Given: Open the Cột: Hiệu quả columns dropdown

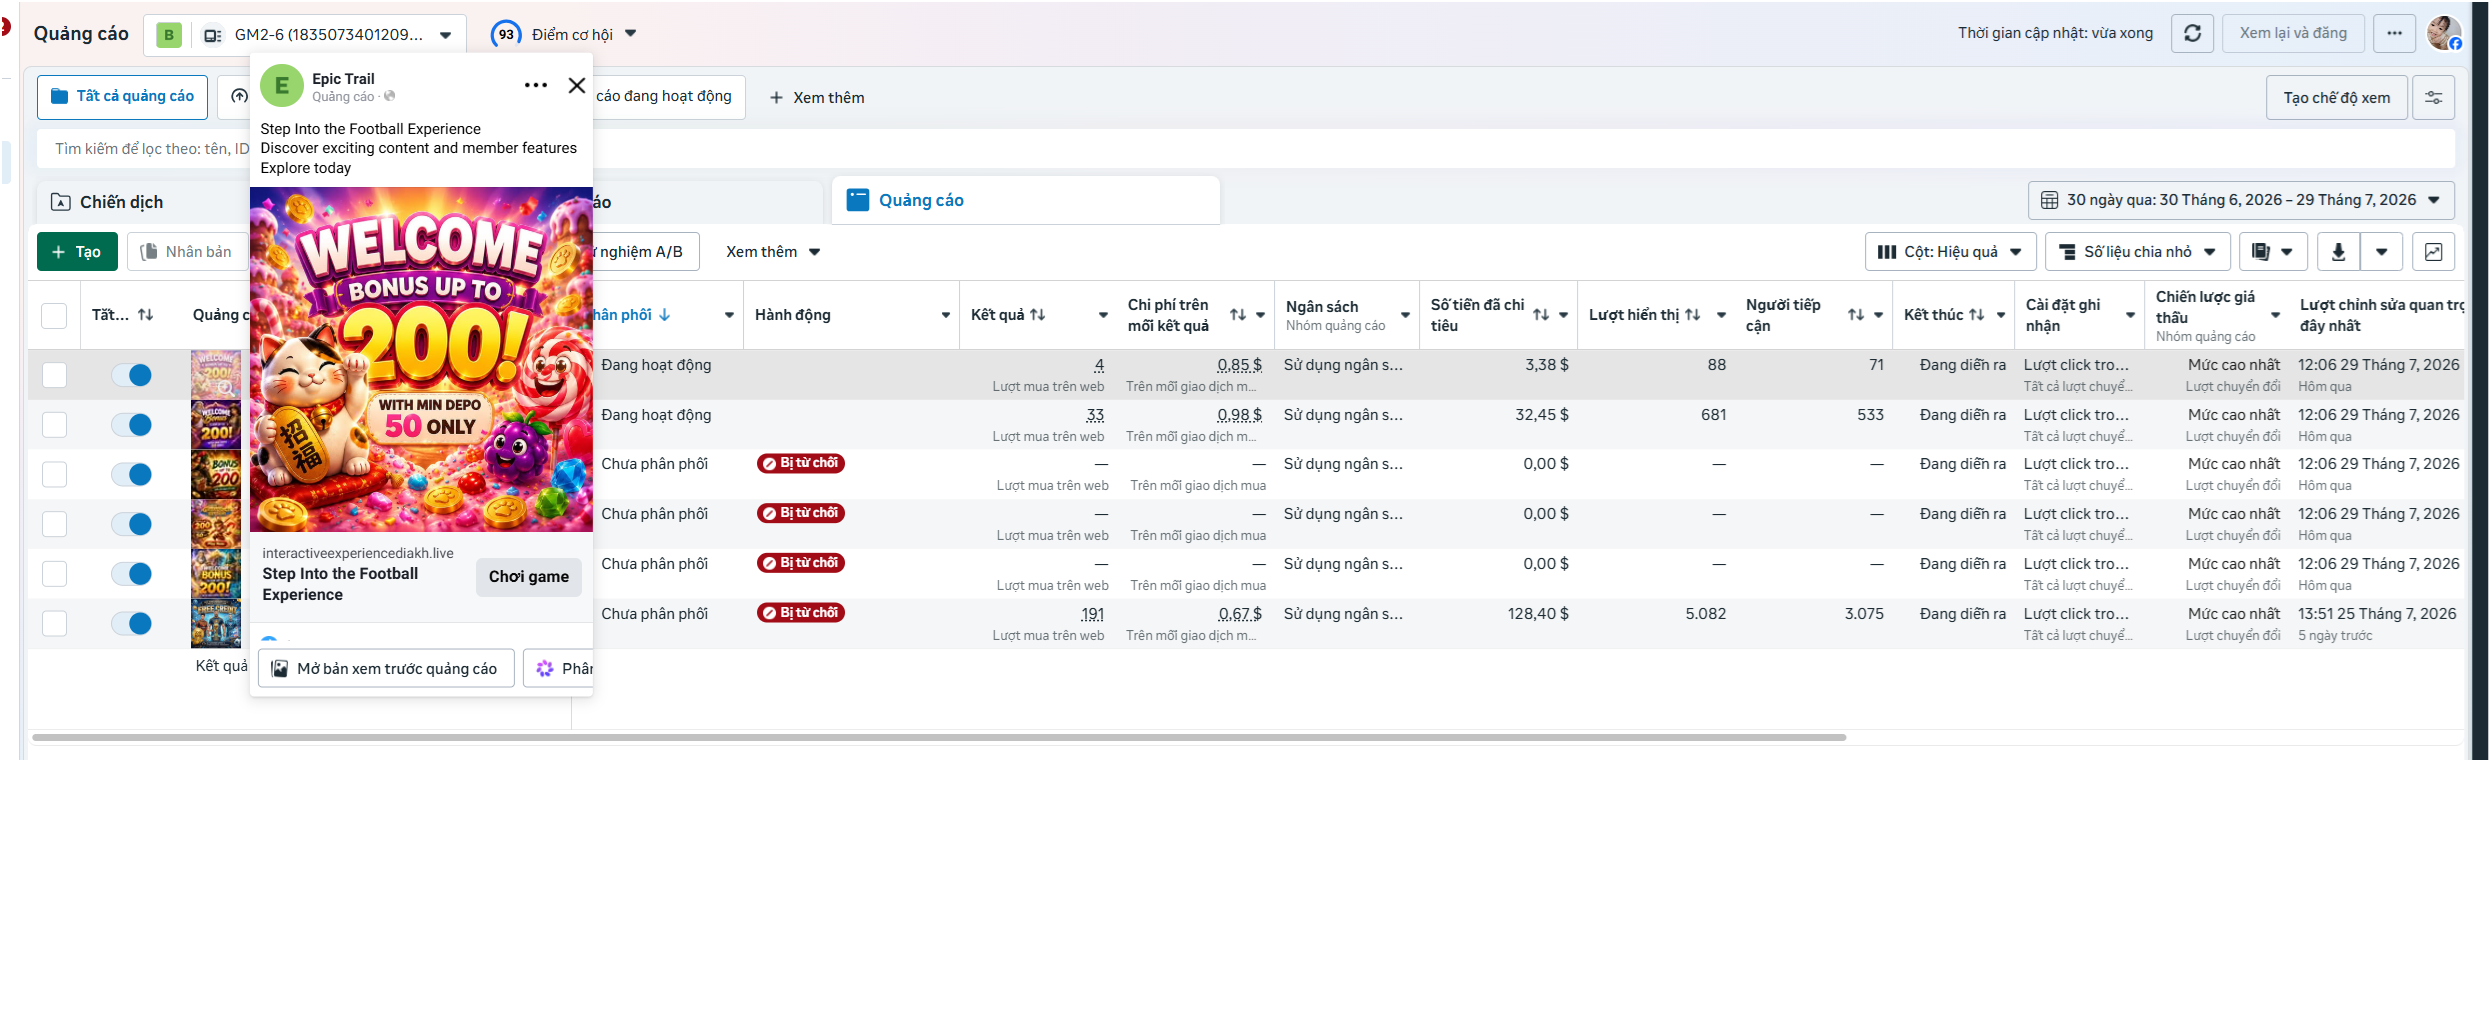Looking at the screenshot, I should tap(1950, 252).
